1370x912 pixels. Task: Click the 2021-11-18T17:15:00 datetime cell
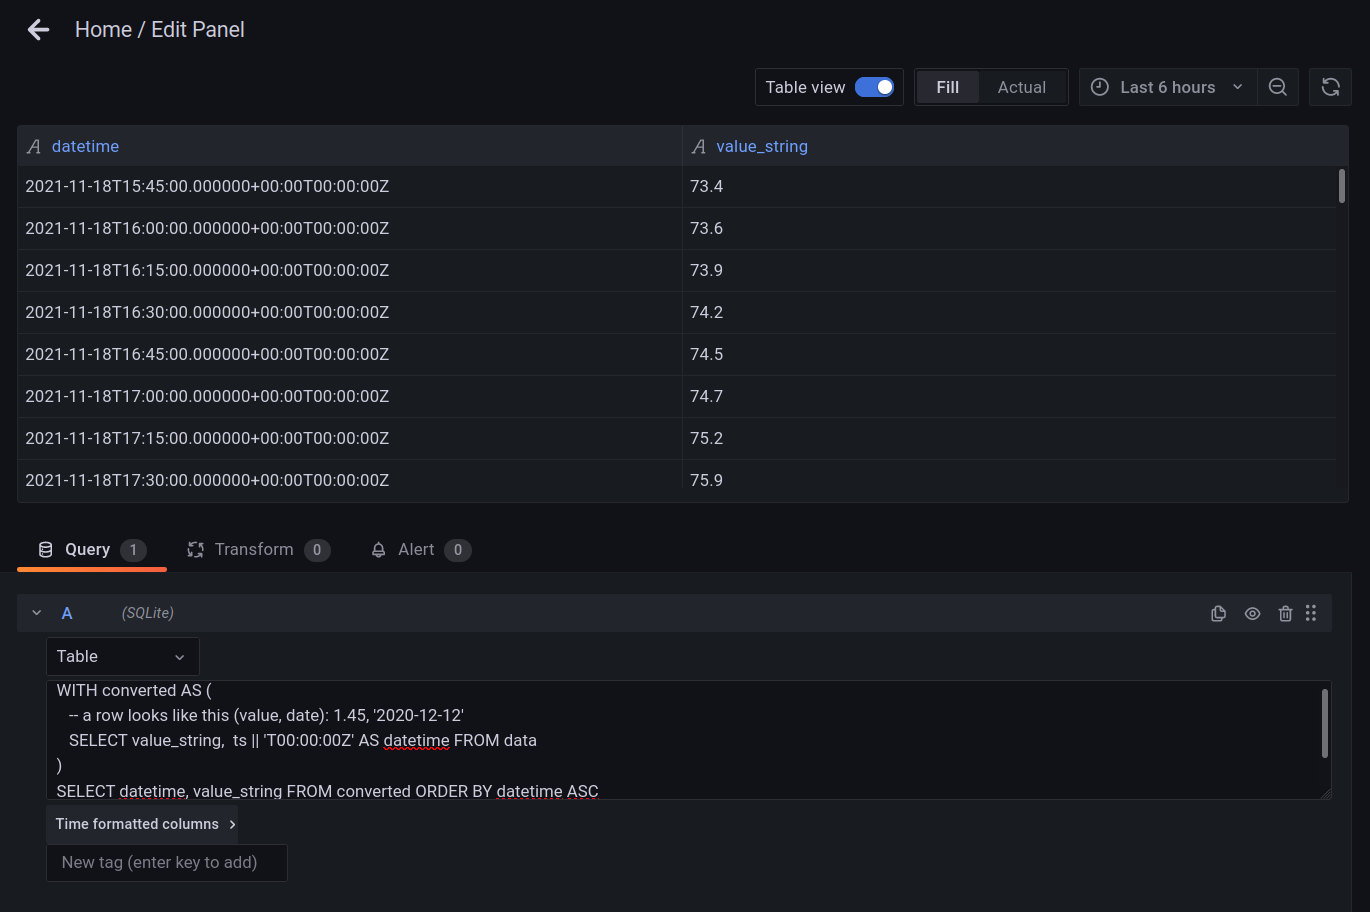coord(350,438)
